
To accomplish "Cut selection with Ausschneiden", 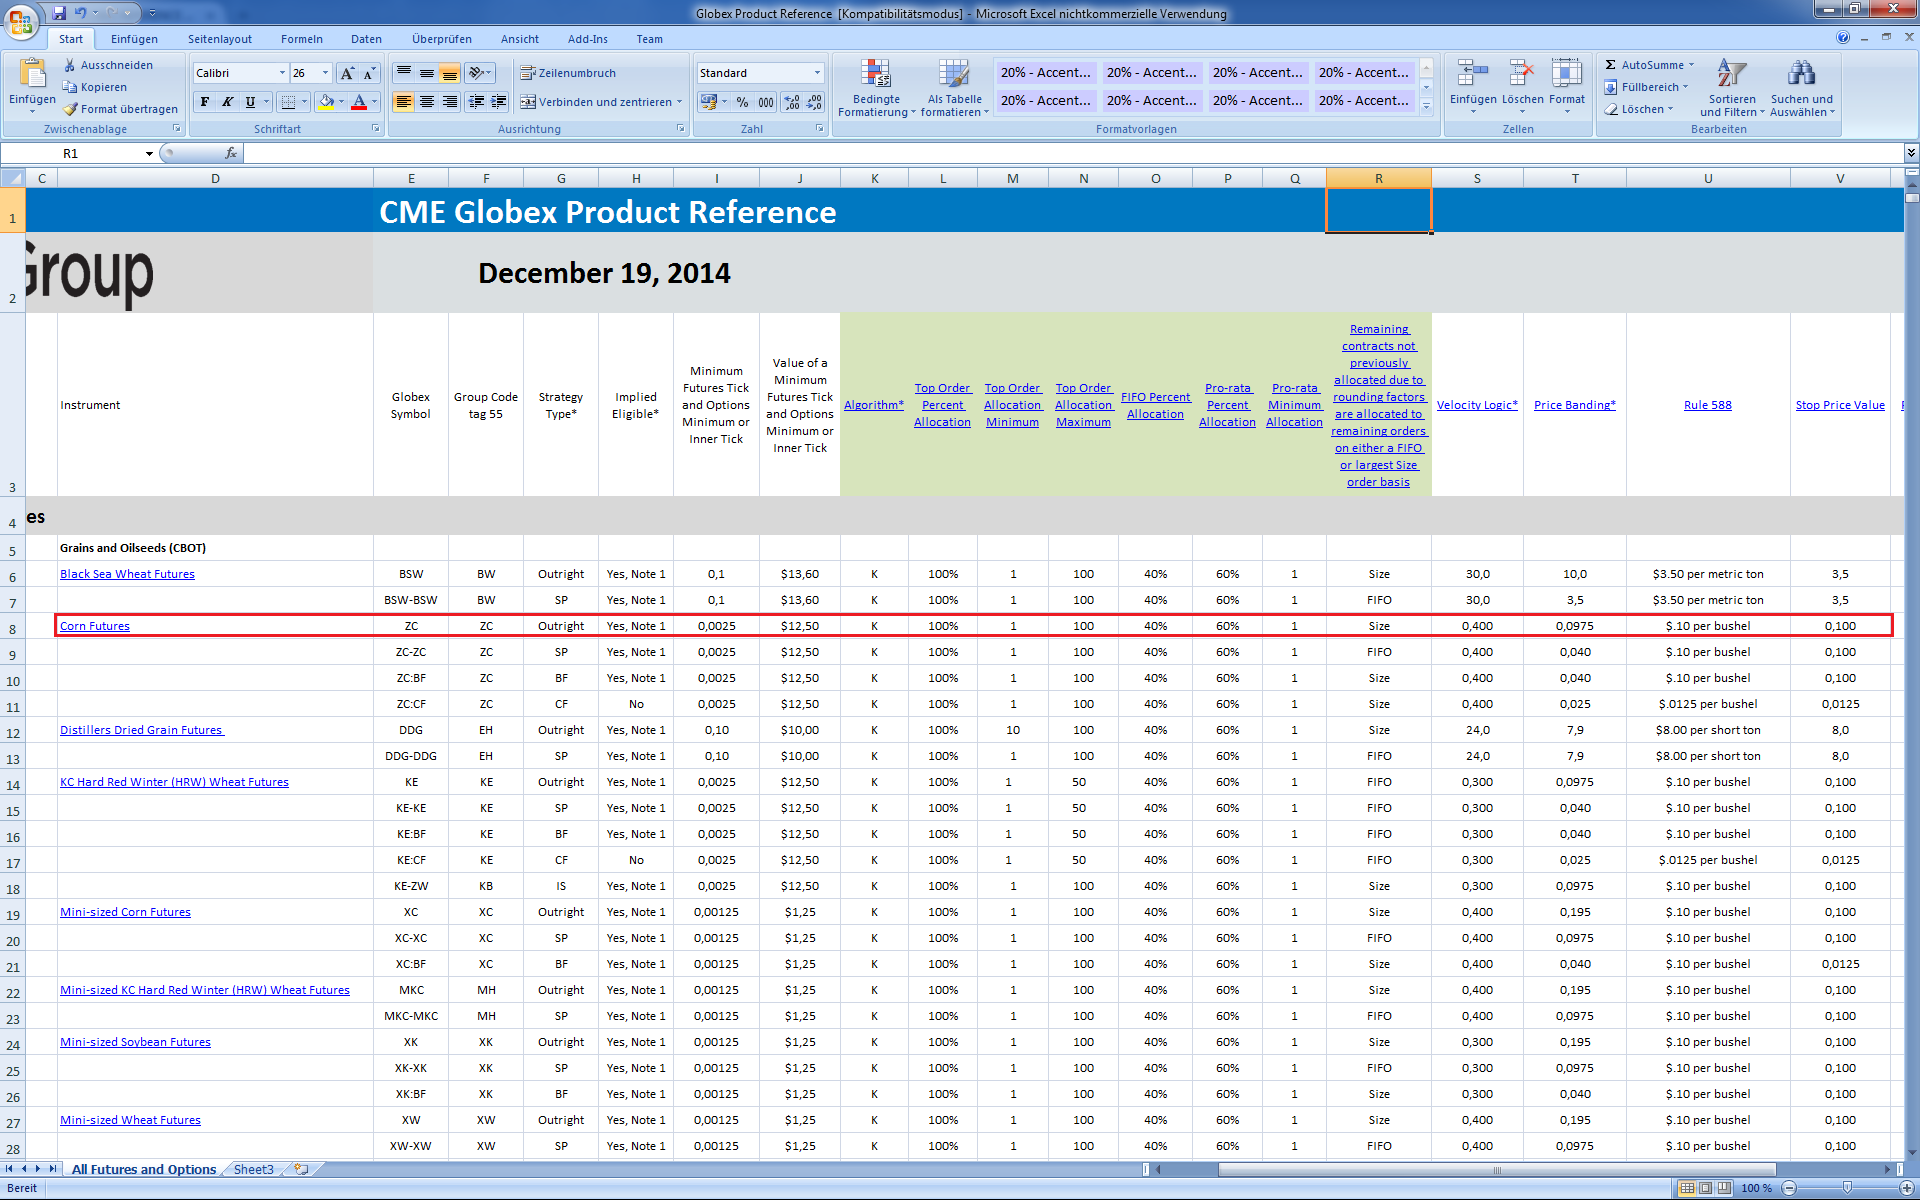I will coord(108,65).
